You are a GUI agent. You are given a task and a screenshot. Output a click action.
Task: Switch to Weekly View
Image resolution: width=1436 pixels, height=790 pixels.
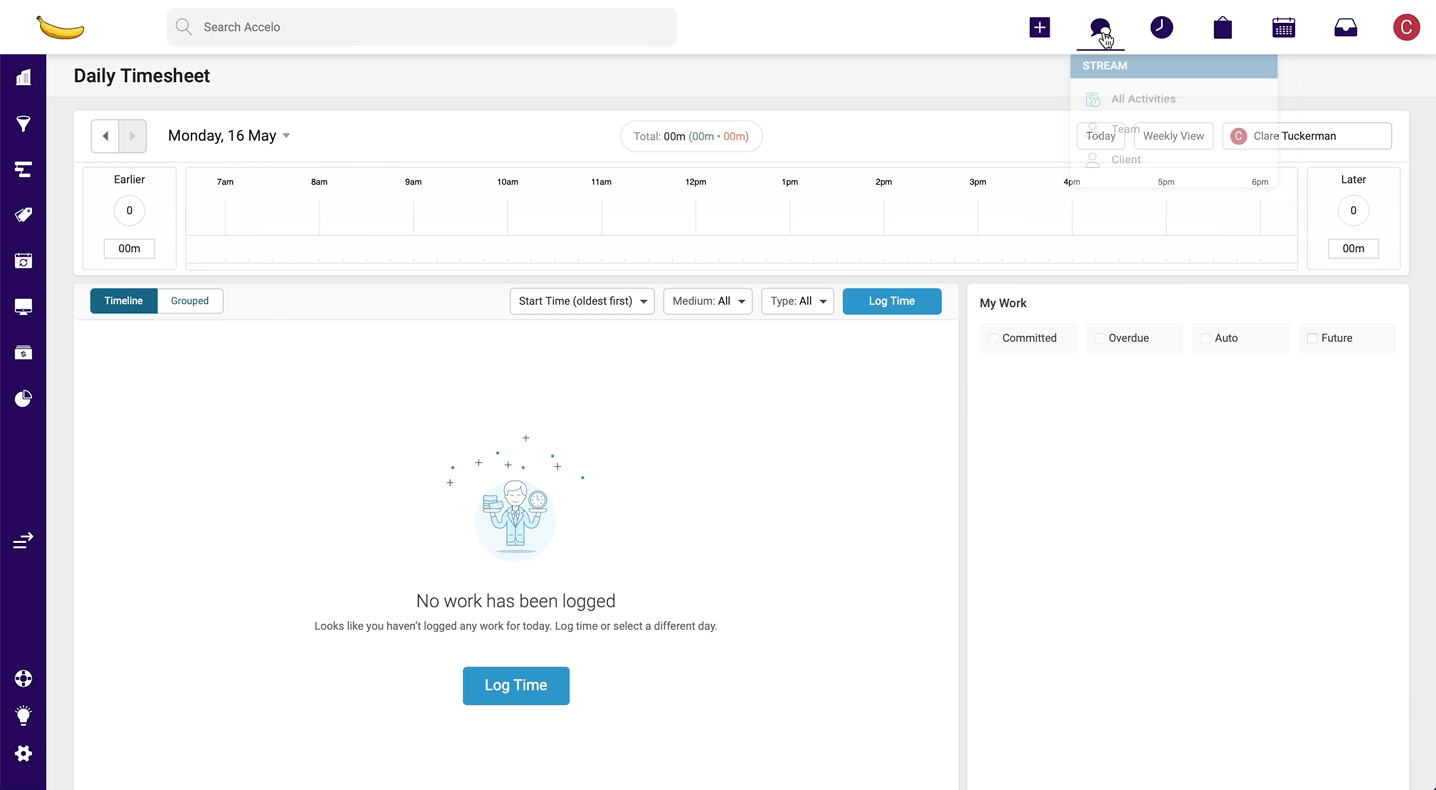(x=1173, y=136)
